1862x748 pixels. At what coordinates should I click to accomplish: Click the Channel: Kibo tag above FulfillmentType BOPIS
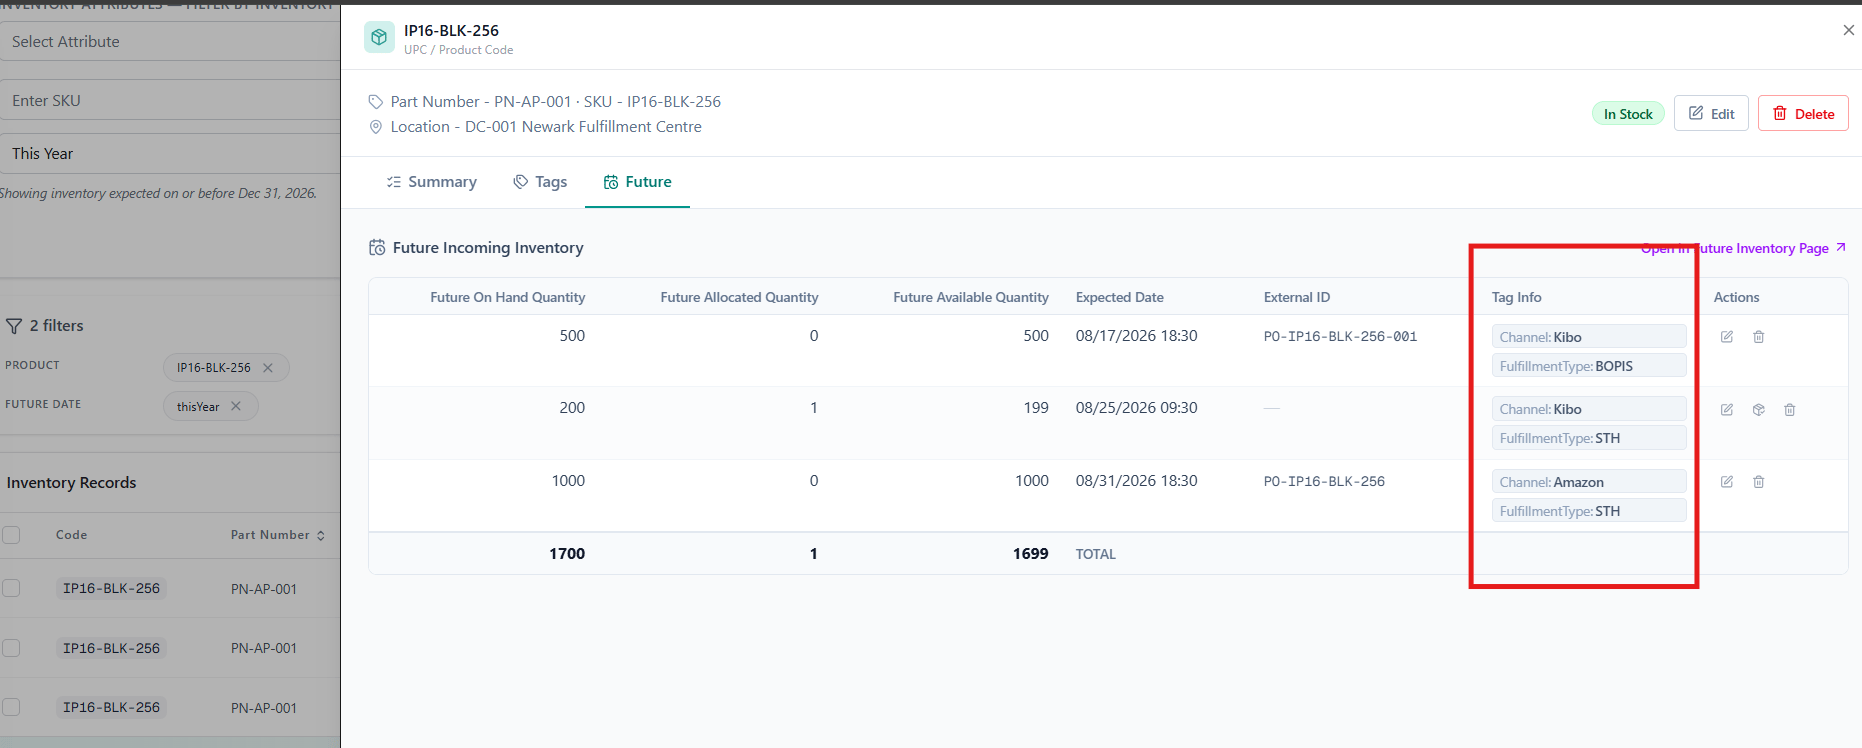click(x=1589, y=337)
